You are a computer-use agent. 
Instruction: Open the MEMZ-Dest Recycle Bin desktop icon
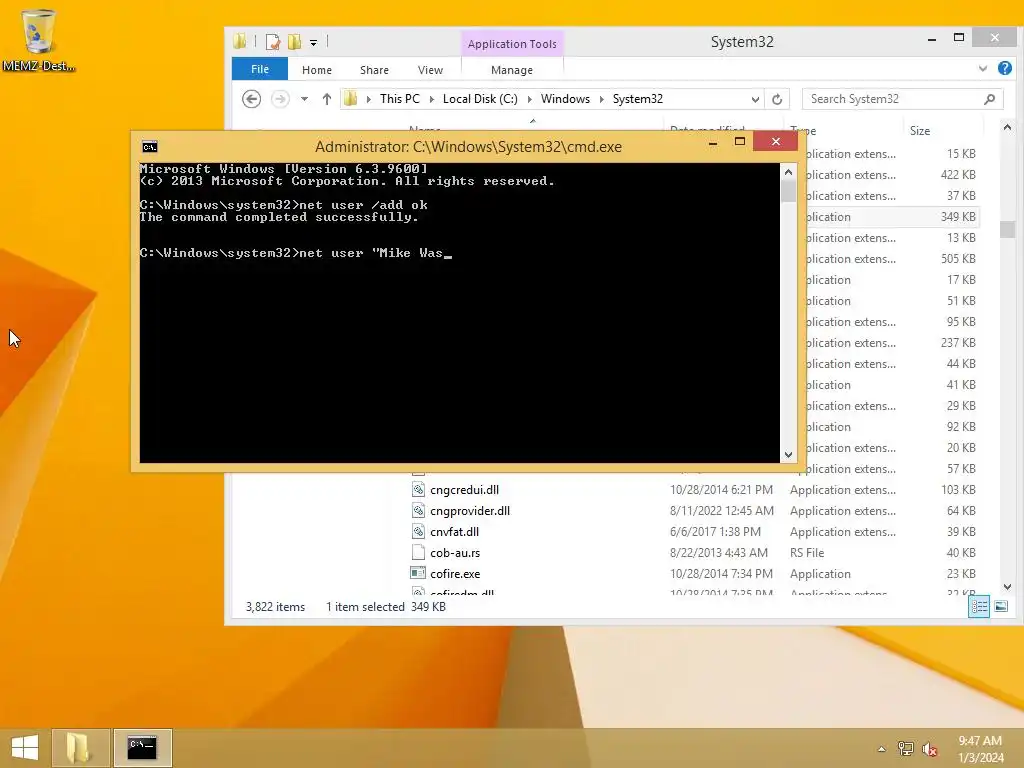[x=38, y=40]
